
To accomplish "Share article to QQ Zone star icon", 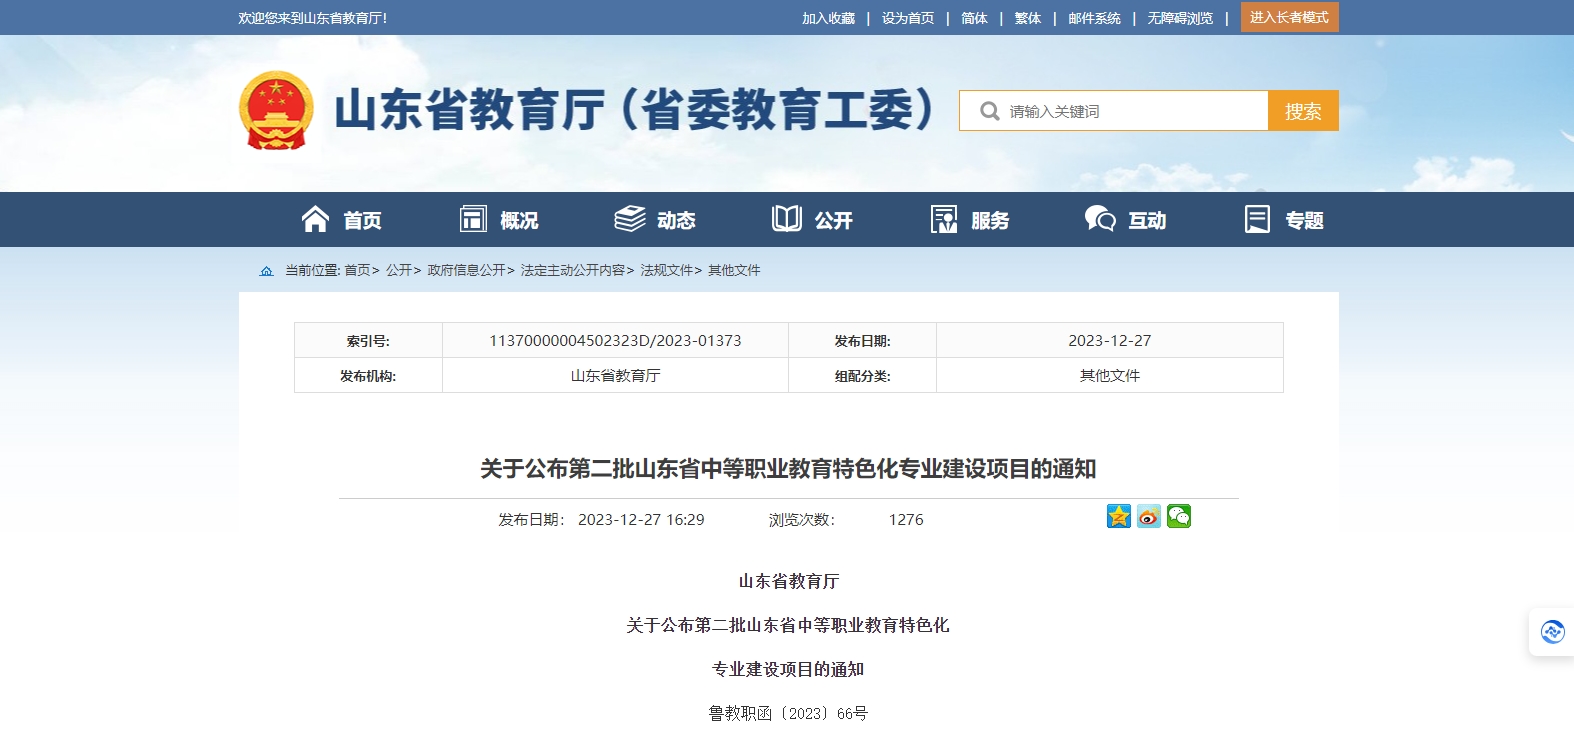I will point(1118,516).
